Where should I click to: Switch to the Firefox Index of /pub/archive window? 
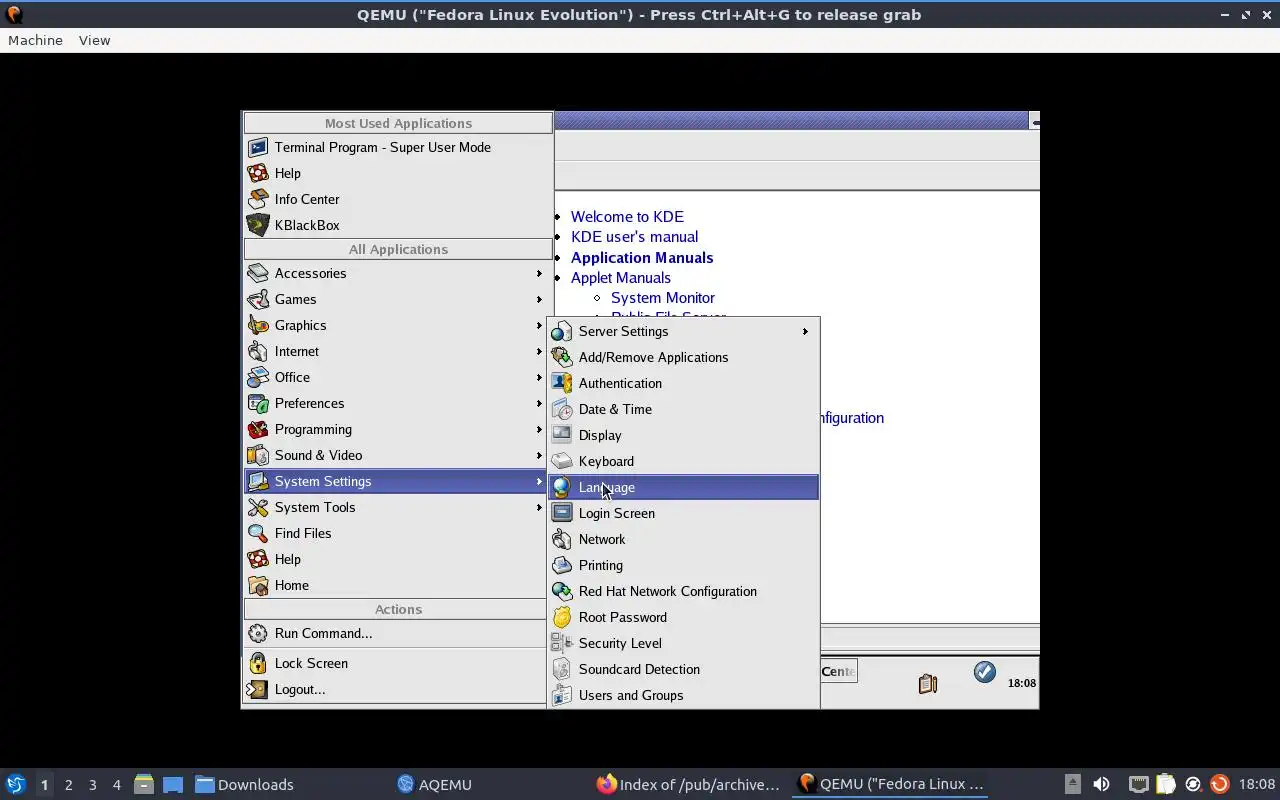(x=688, y=785)
